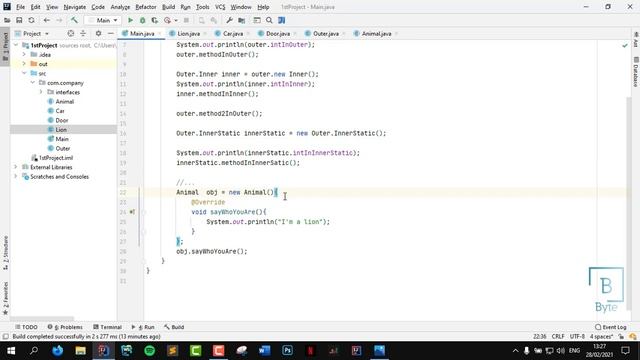Open settings via the wrench icon

click(229, 20)
